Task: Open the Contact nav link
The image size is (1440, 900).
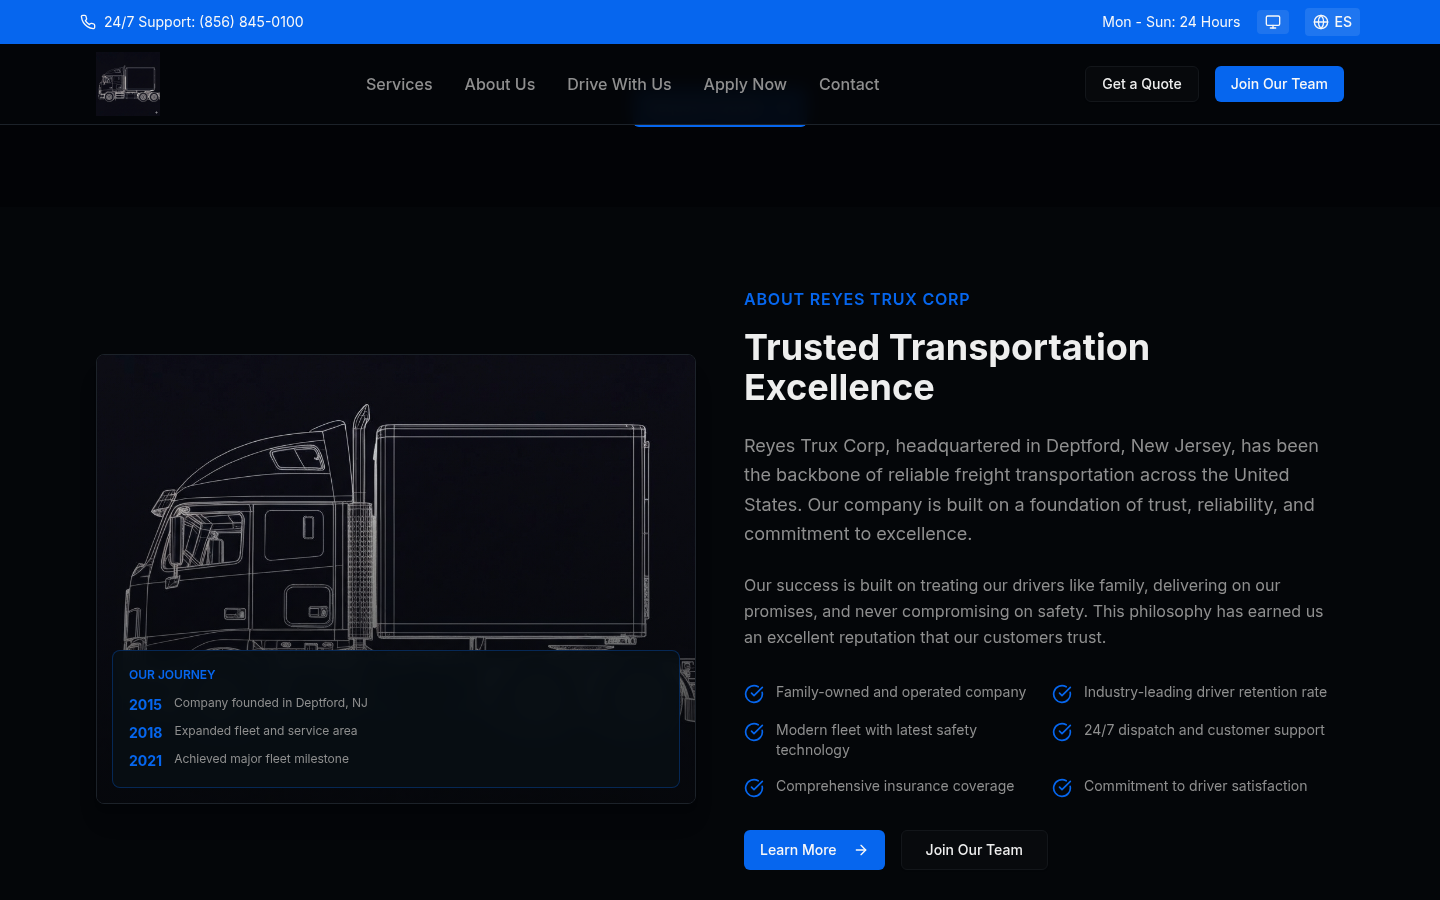Action: click(x=848, y=84)
